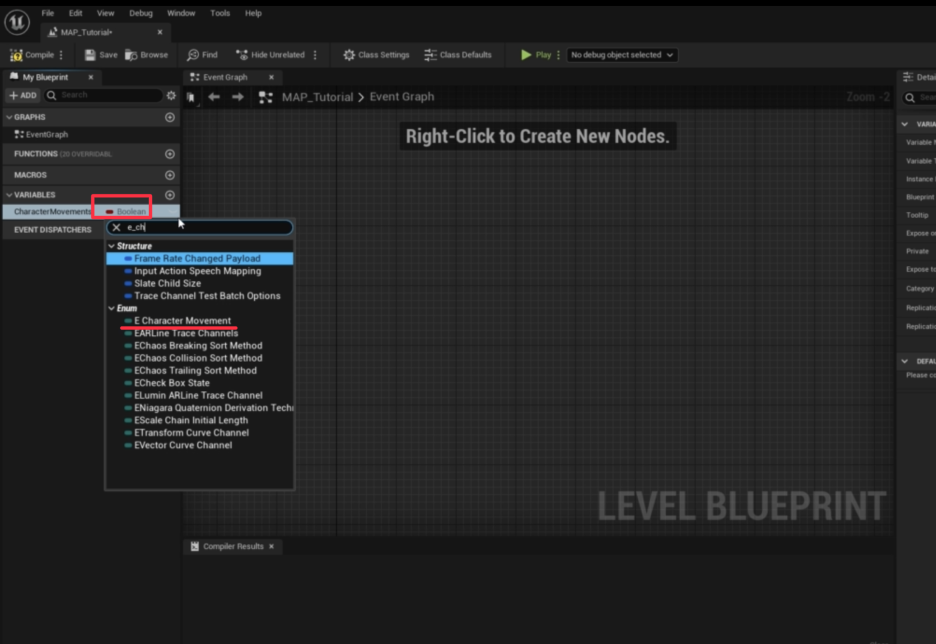The height and width of the screenshot is (644, 936).
Task: Click Browse in the toolbar
Action: (x=147, y=55)
